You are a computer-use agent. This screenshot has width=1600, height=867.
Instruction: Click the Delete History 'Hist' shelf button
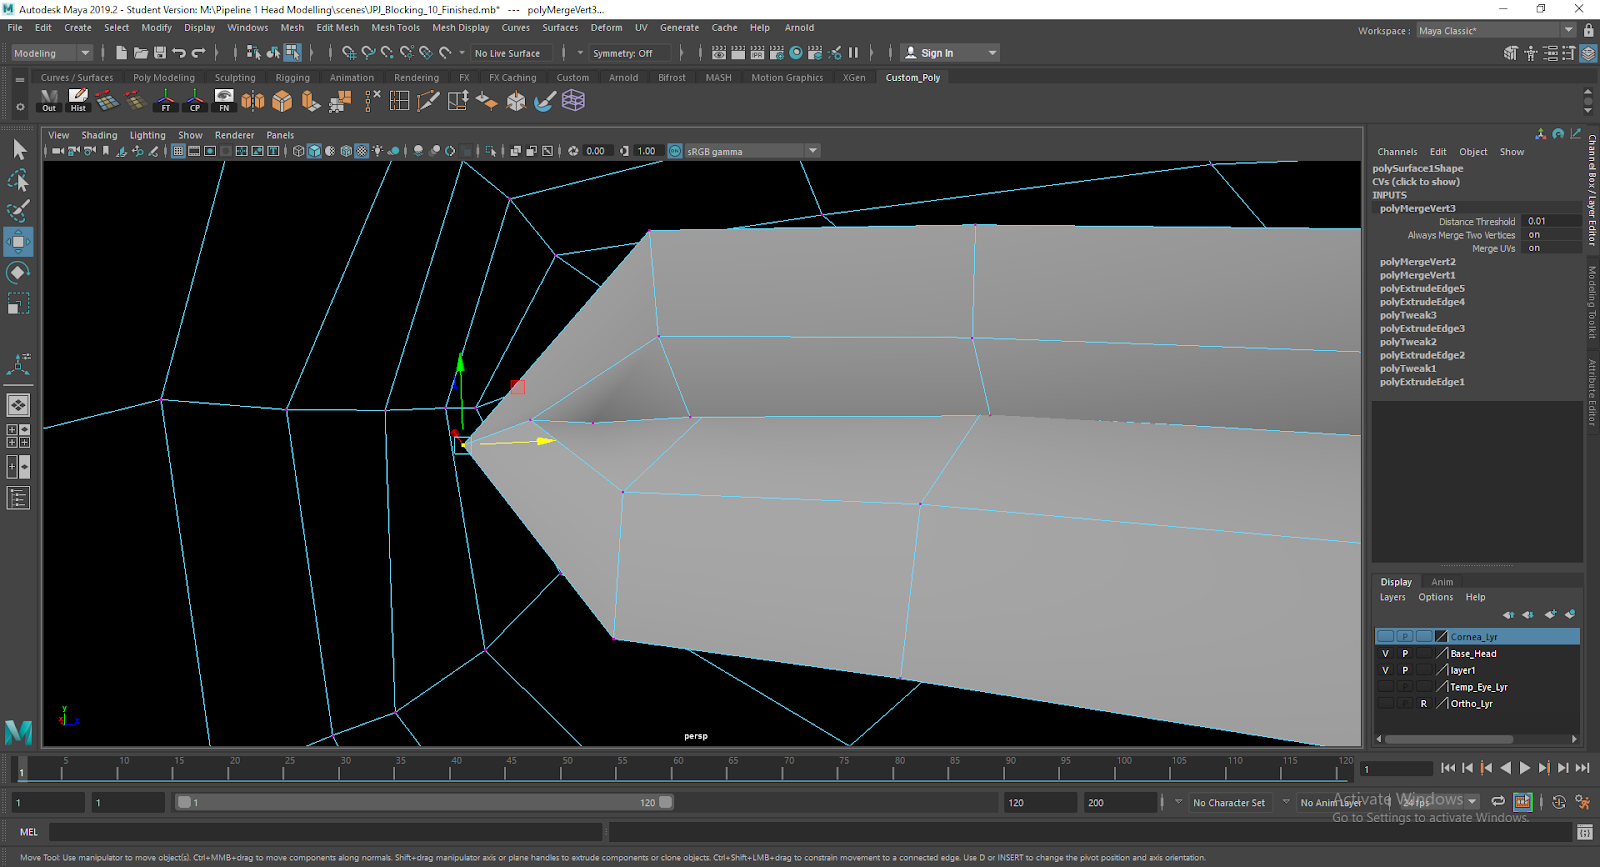click(x=78, y=101)
